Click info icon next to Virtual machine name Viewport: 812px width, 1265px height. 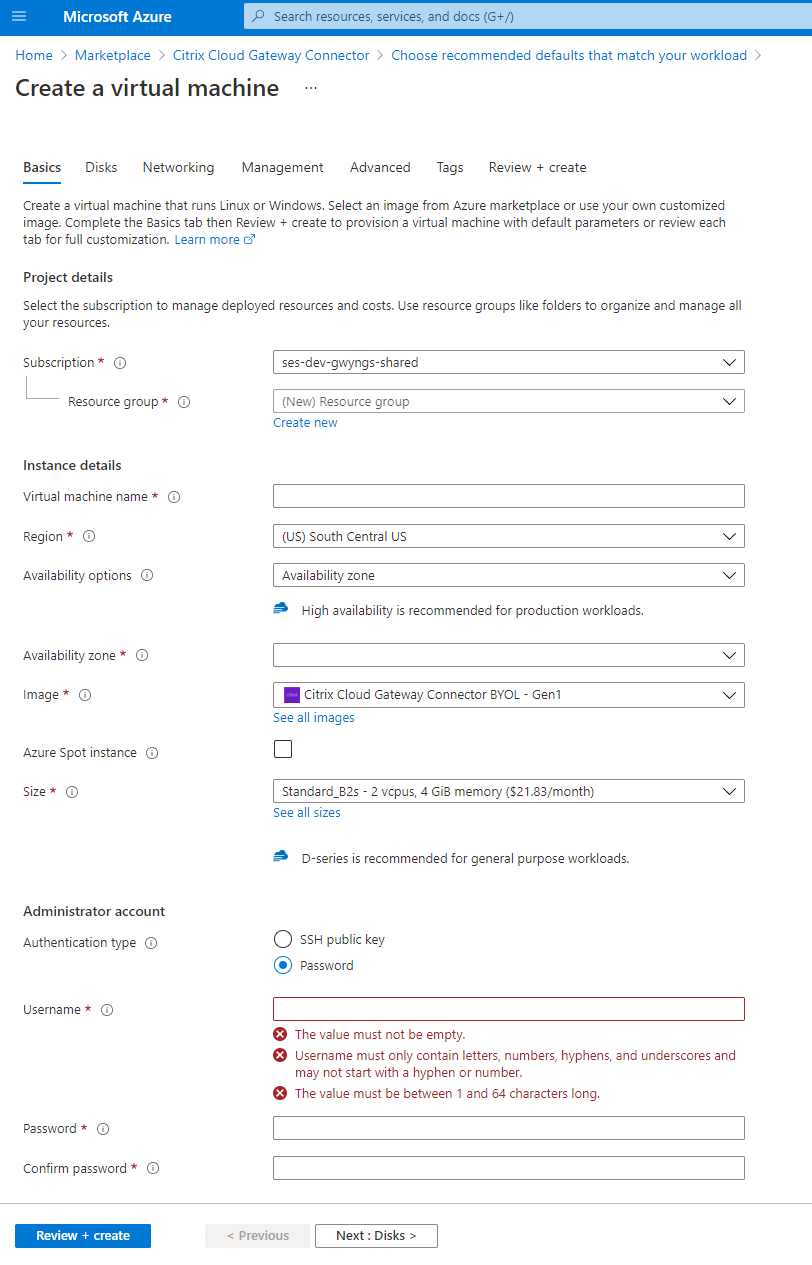(174, 497)
